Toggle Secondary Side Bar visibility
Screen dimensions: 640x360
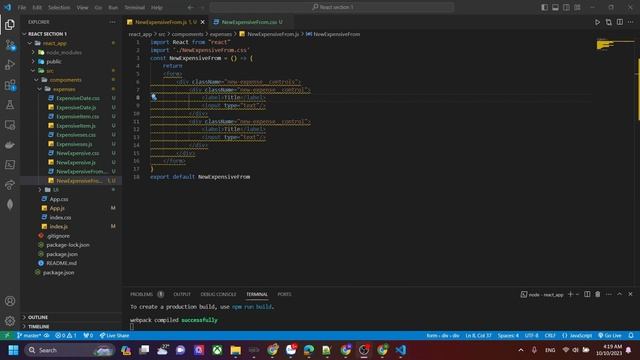(x=566, y=7)
